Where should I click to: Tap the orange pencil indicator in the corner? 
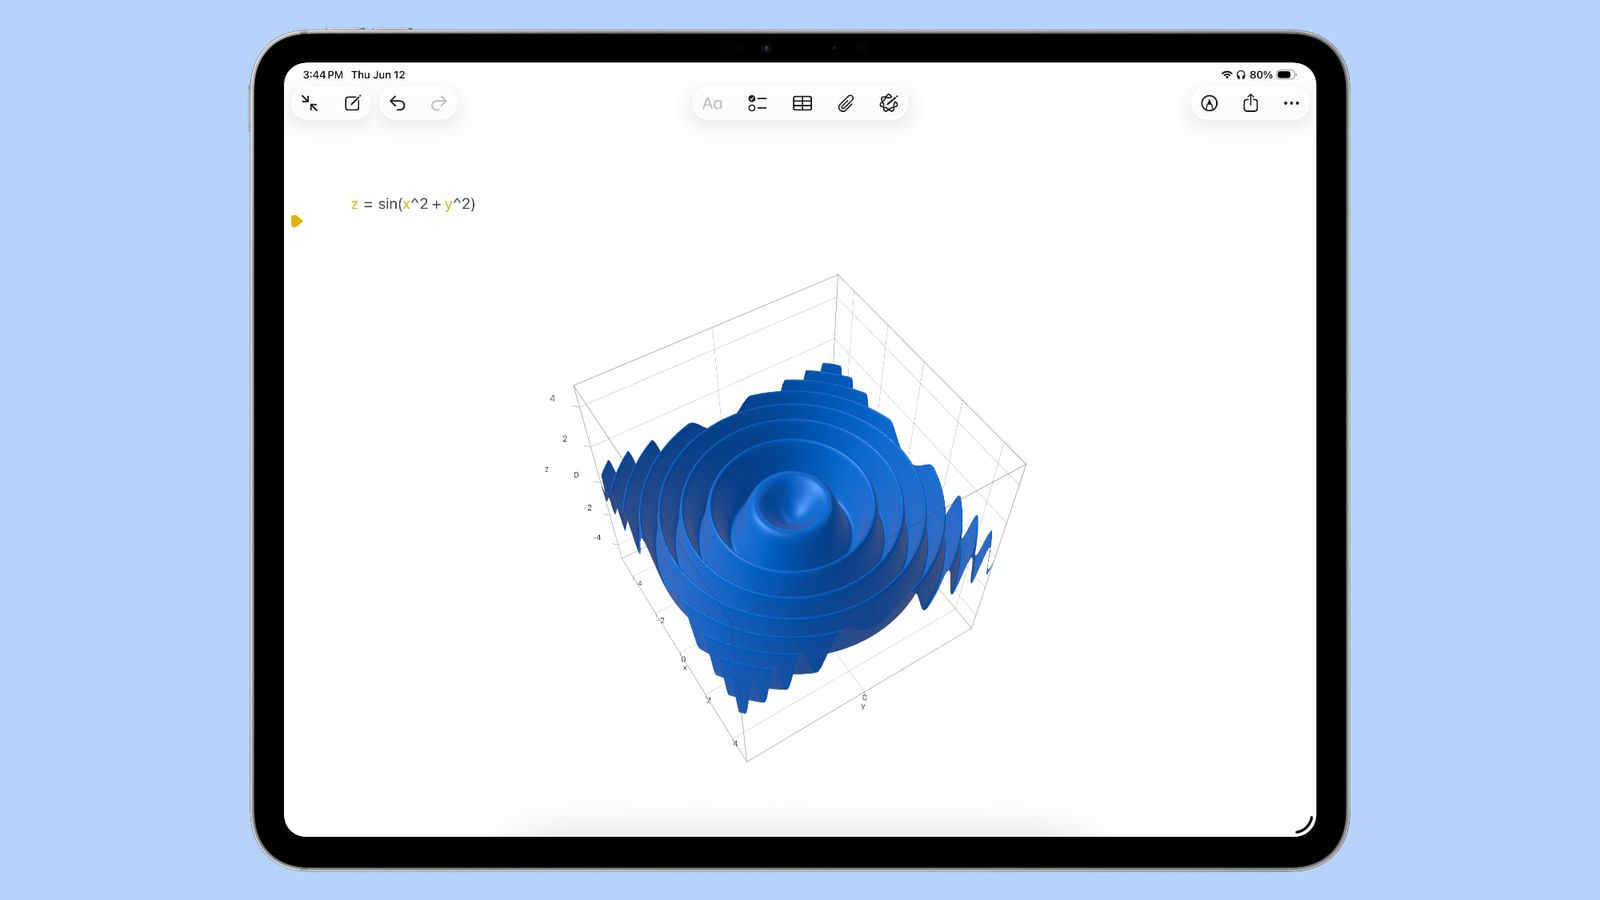point(1303,822)
